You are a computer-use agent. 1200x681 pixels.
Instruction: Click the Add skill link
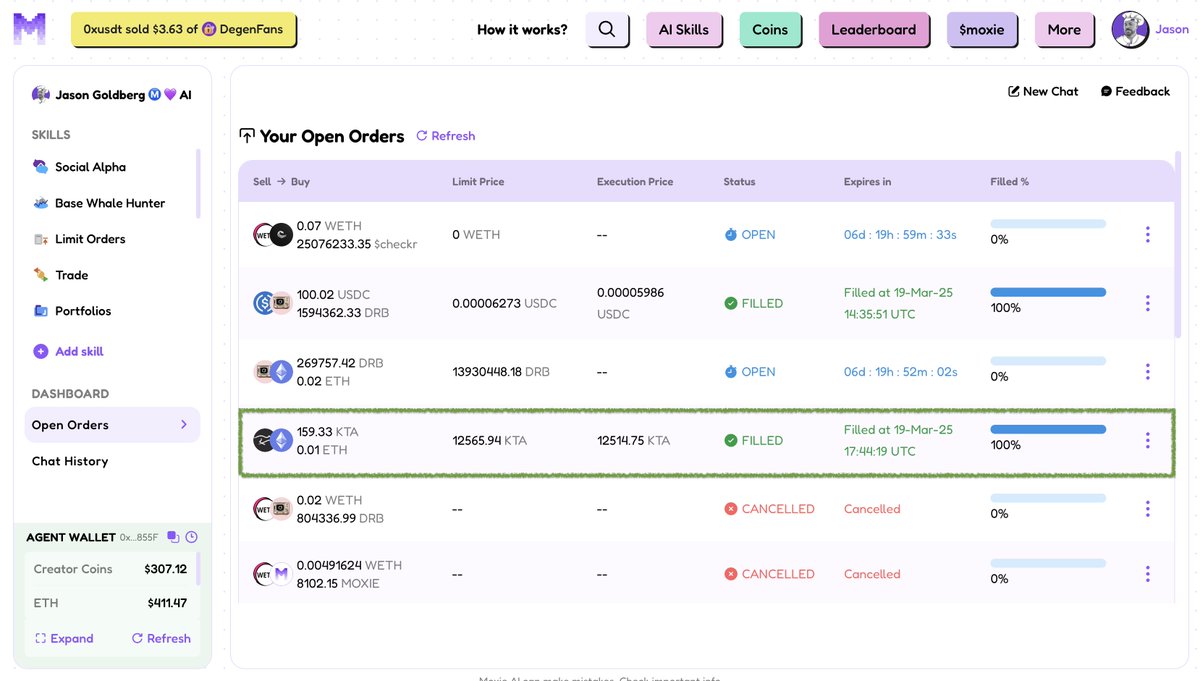point(69,351)
